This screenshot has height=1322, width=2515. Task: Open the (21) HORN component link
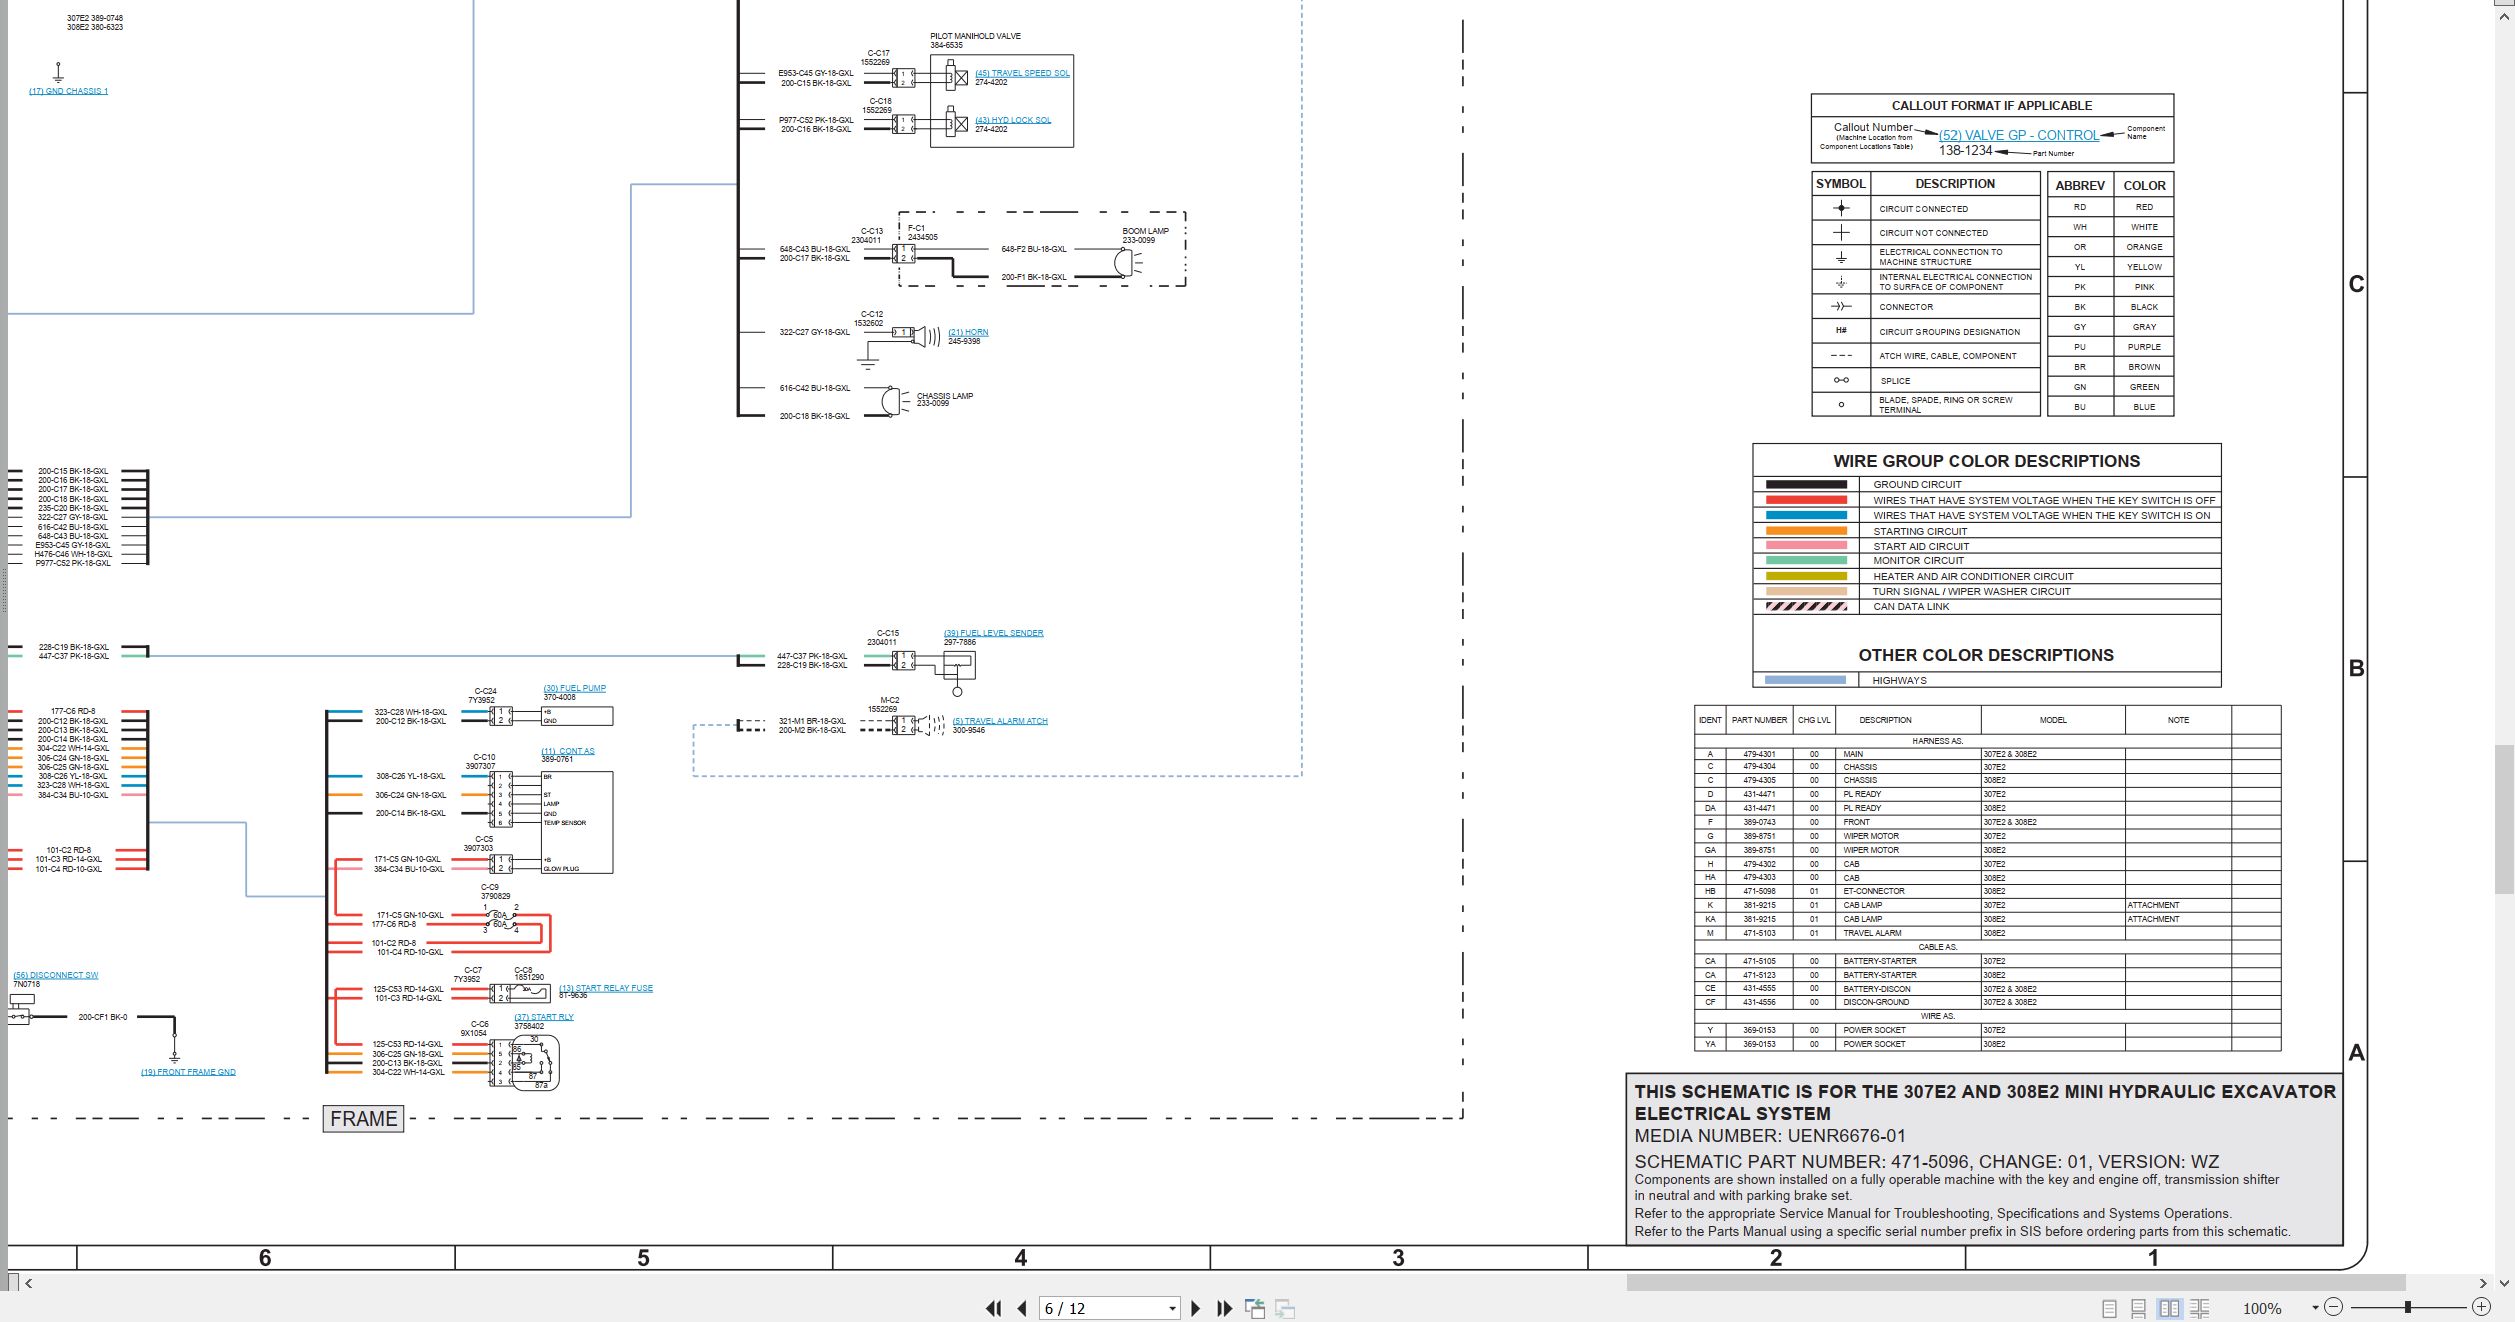click(968, 332)
